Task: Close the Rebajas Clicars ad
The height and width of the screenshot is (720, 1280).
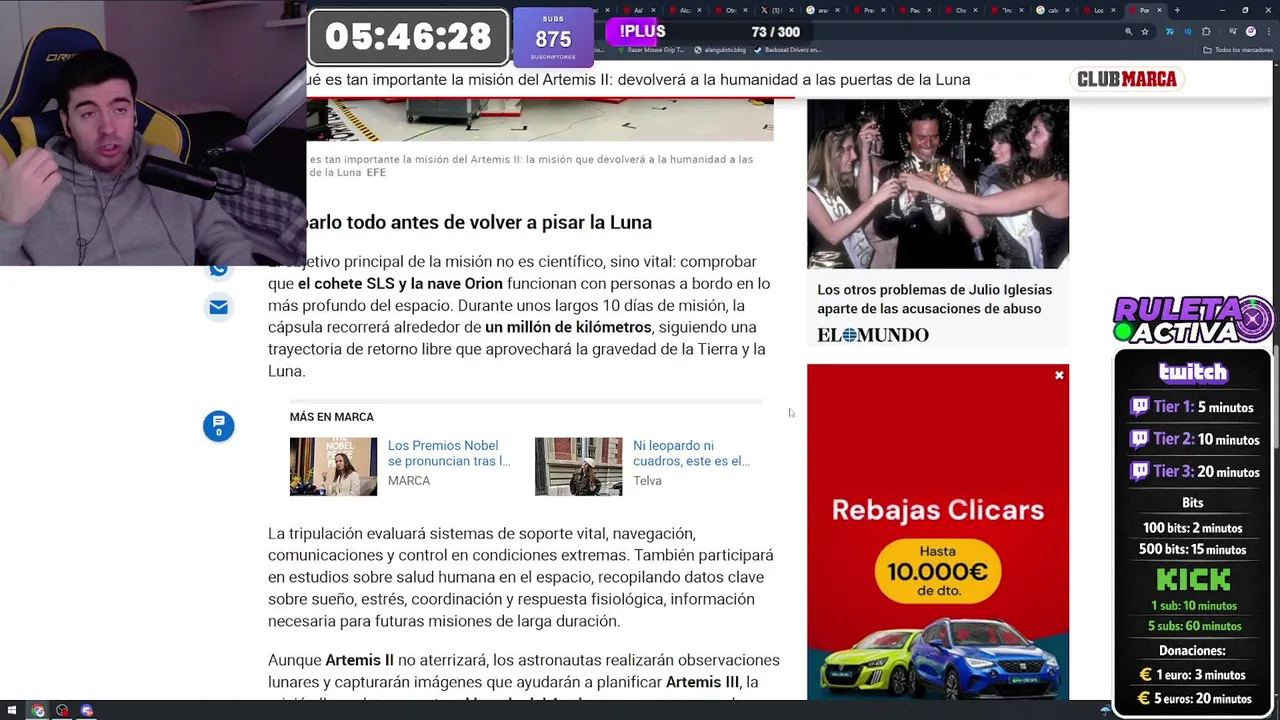Action: 1059,376
